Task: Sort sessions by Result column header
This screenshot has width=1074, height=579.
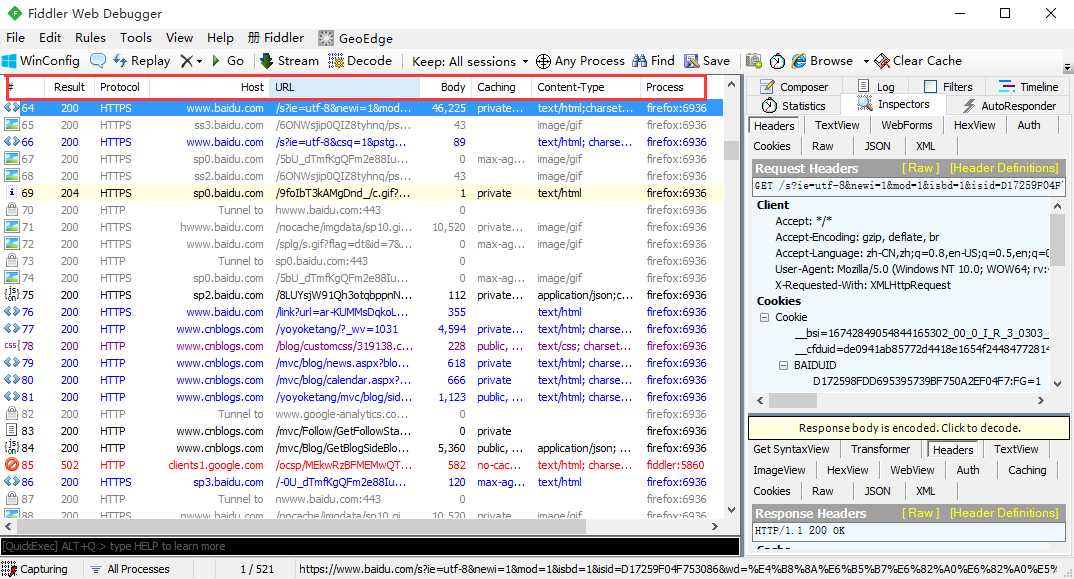Action: [69, 87]
